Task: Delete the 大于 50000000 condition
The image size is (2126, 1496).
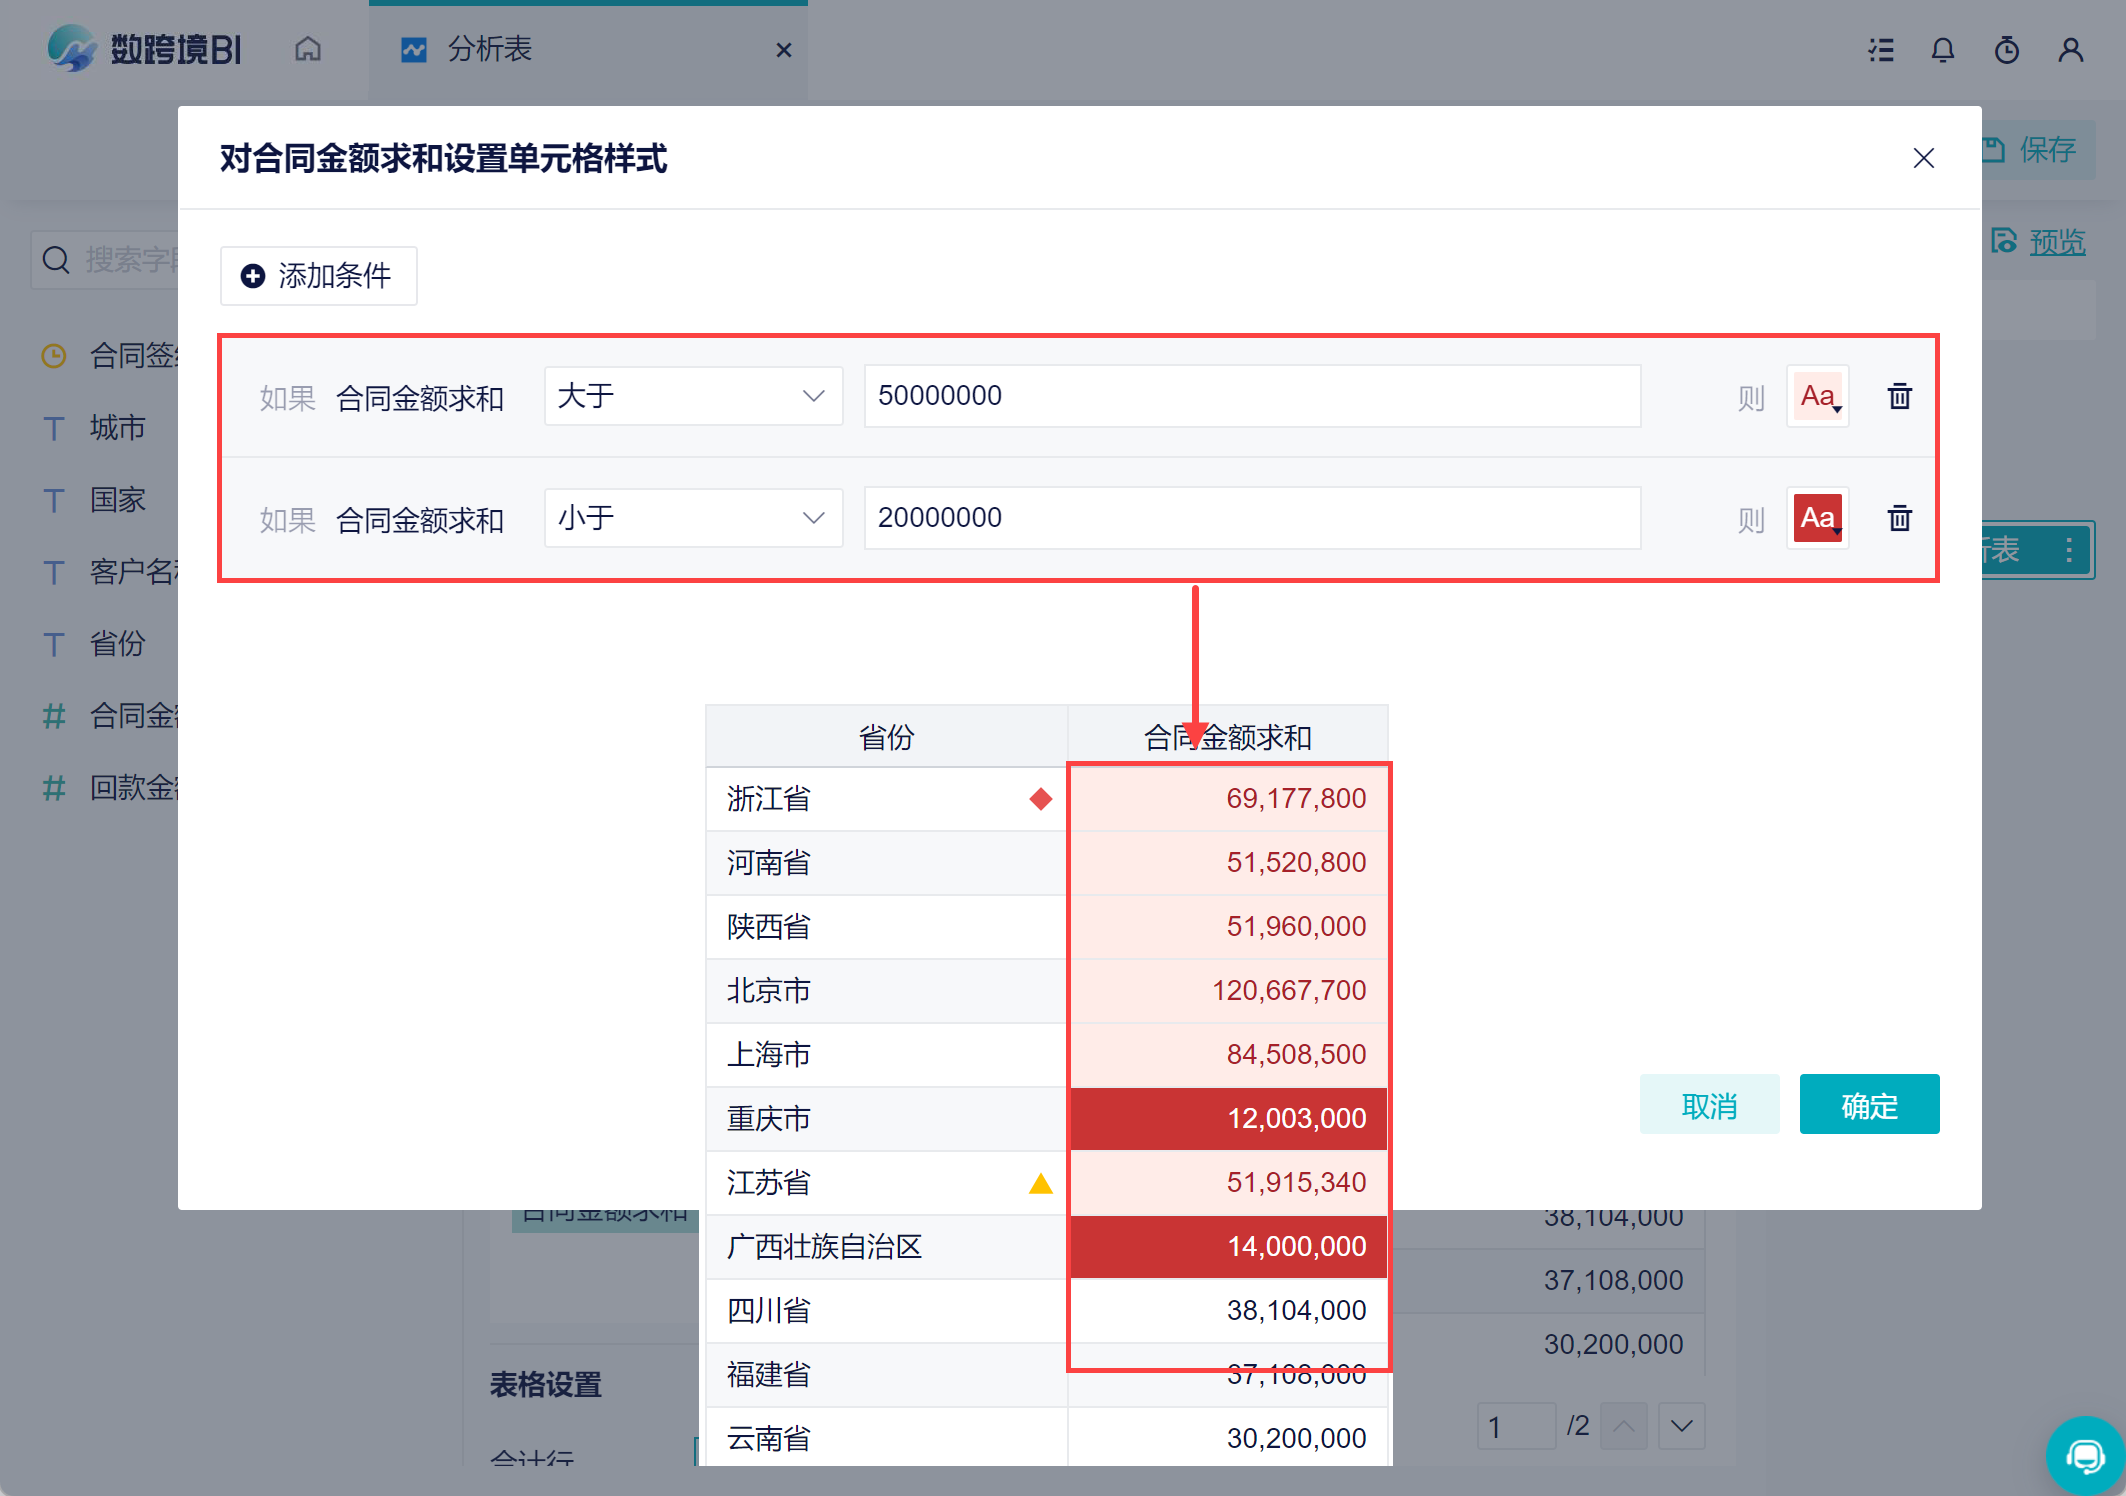Action: pos(1899,397)
